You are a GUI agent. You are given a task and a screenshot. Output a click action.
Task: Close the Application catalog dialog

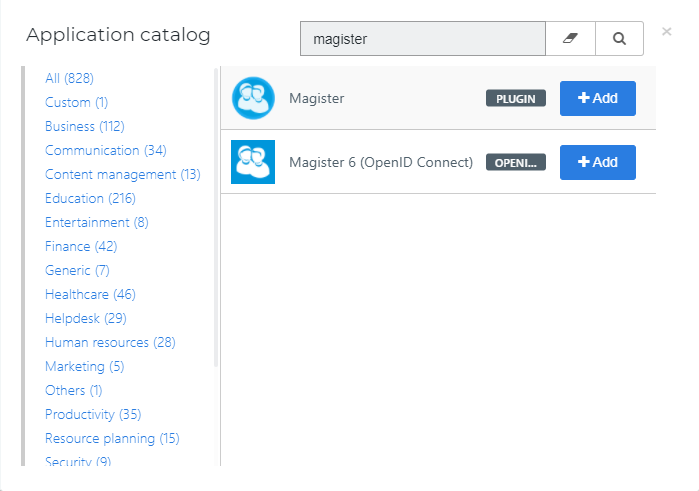(x=666, y=32)
